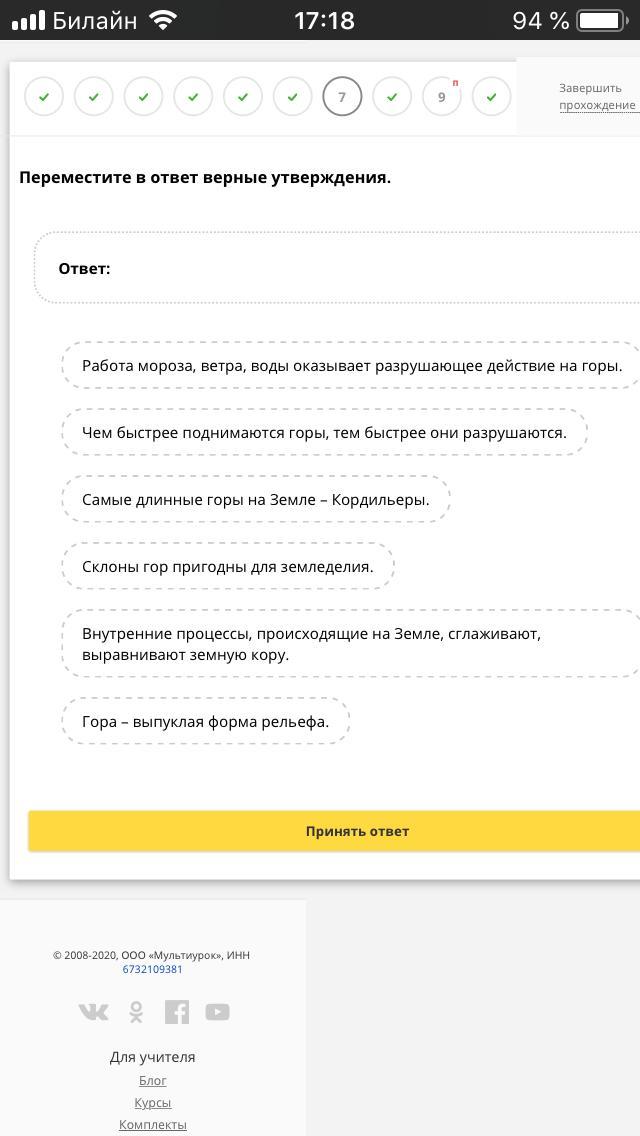Screen dimensions: 640x1136
Task: Select statement about мороза, ветра, воды
Action: tap(352, 365)
